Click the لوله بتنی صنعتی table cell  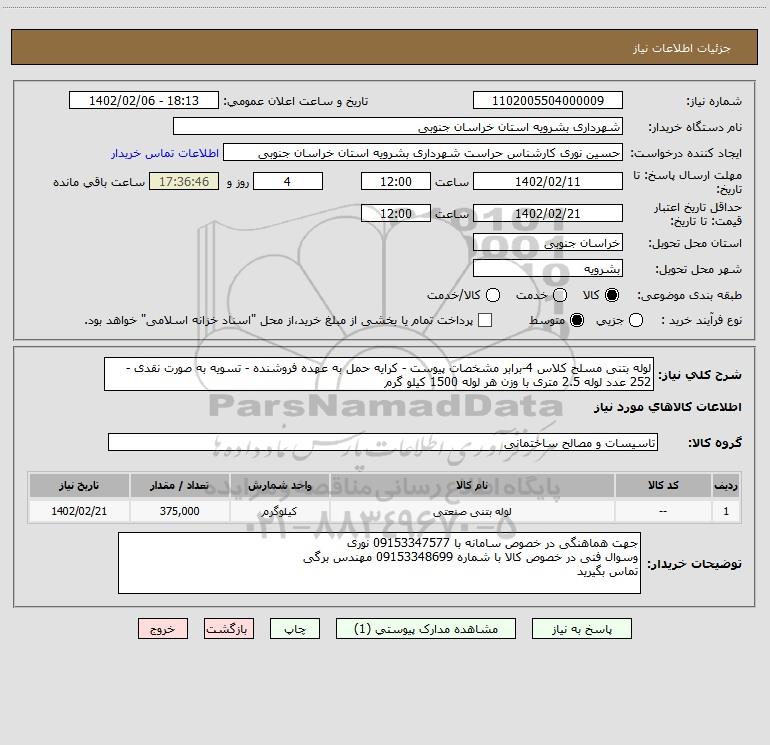coord(472,511)
